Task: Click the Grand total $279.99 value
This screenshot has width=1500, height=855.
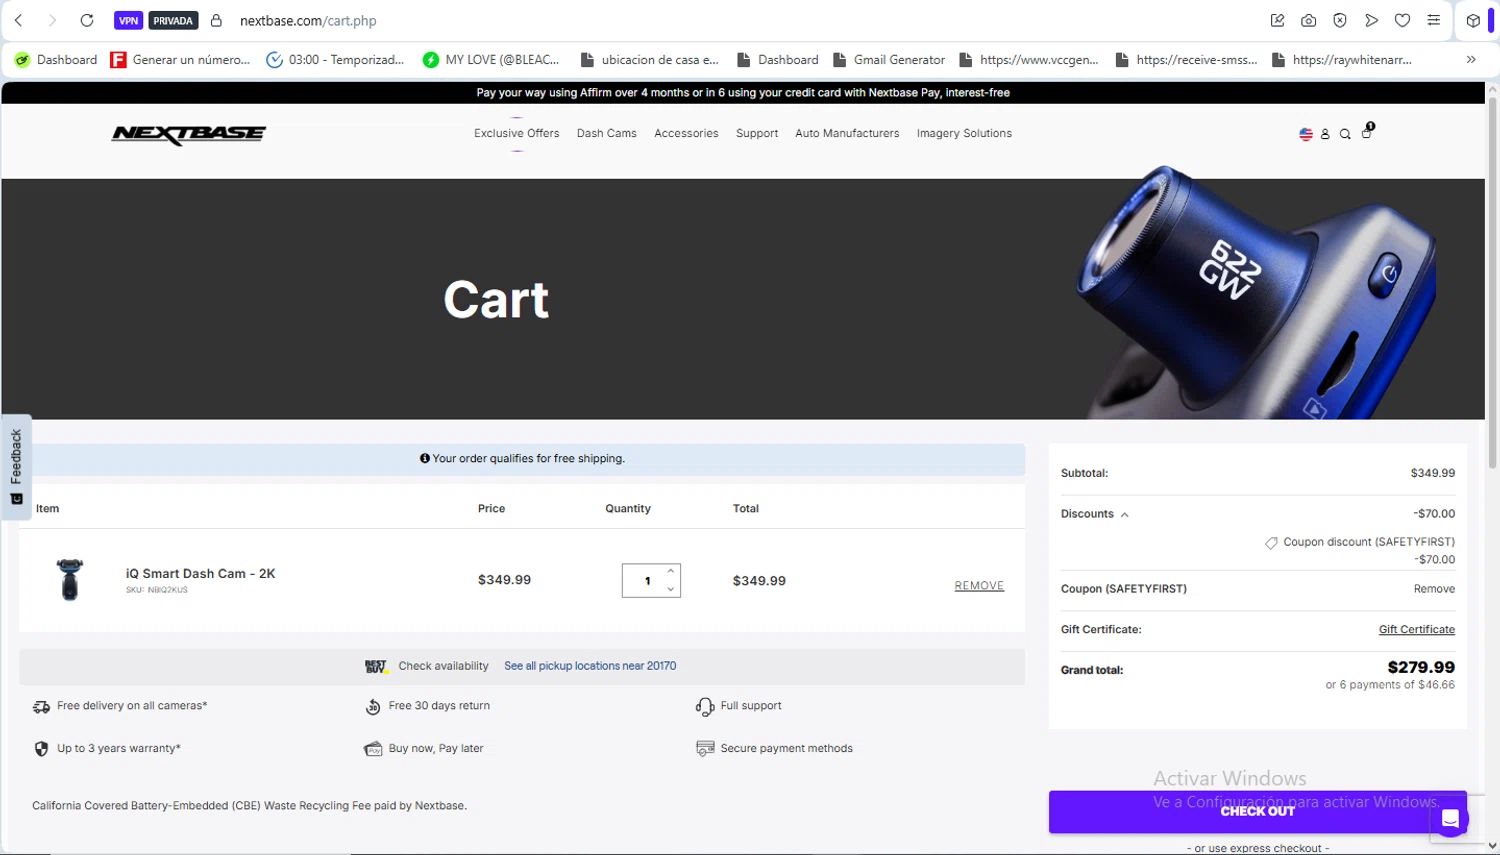Action: click(x=1421, y=668)
